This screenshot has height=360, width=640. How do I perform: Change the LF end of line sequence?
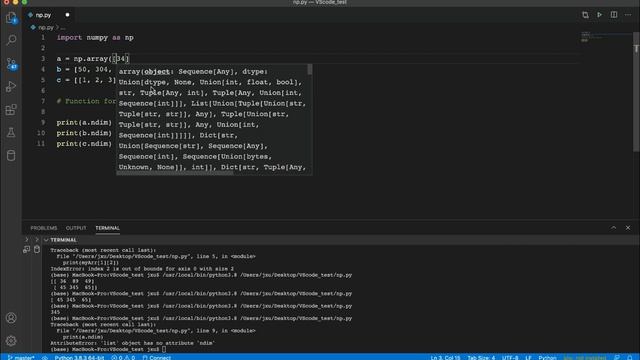point(529,358)
